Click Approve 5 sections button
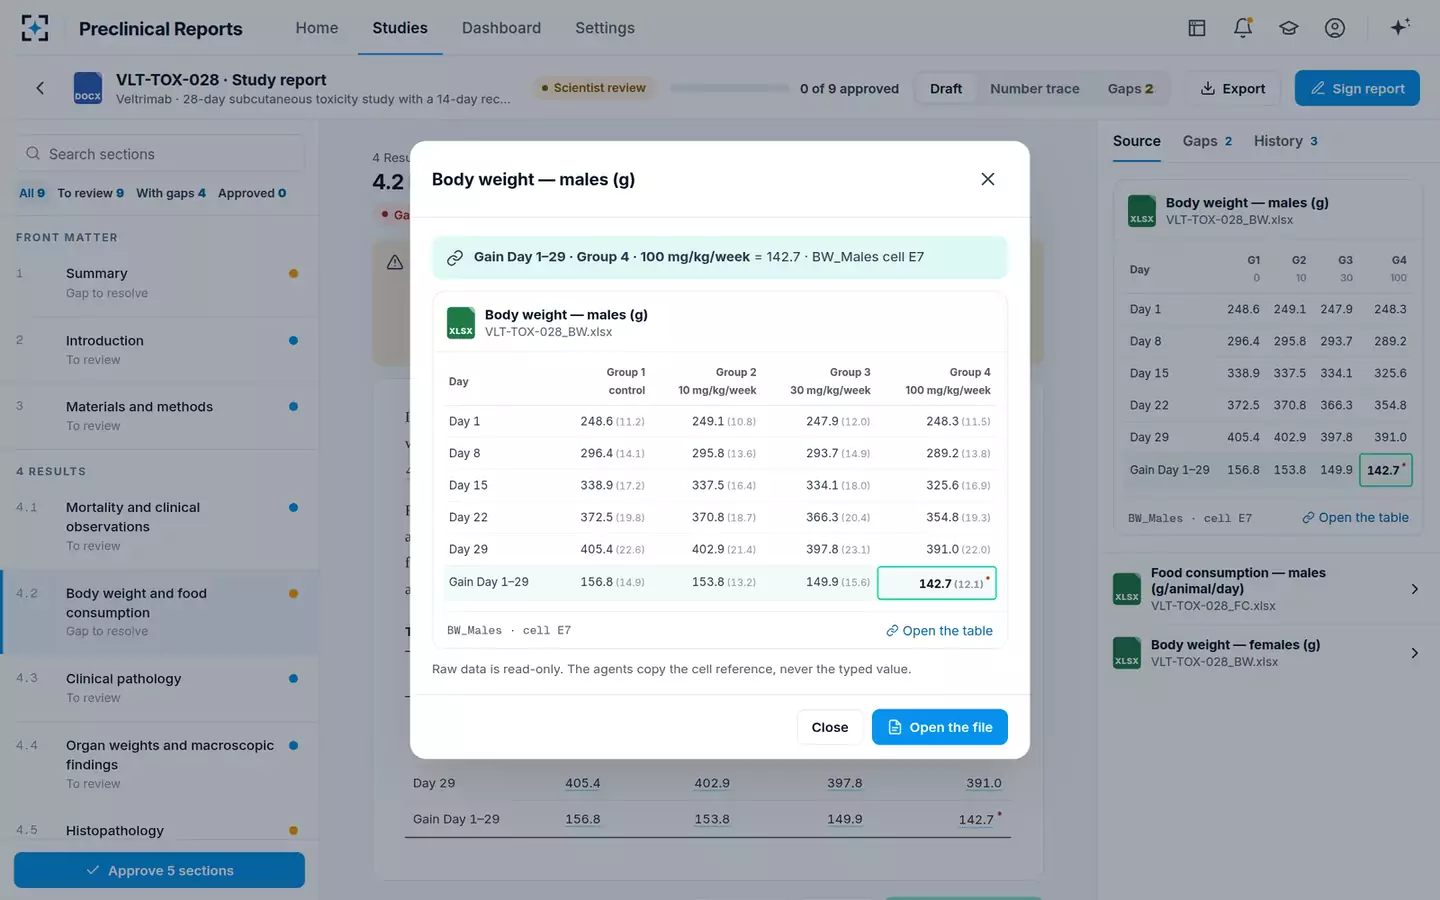 pos(159,870)
